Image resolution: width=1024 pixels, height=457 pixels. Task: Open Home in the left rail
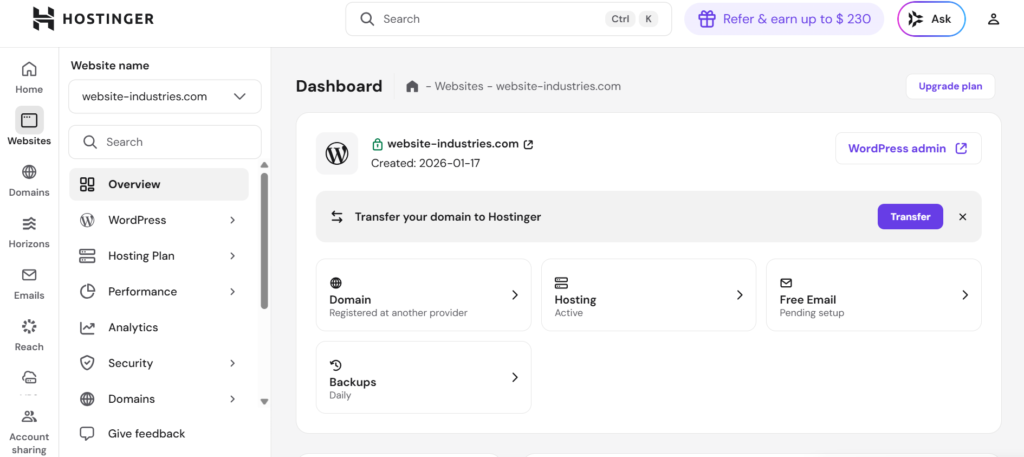coord(29,77)
